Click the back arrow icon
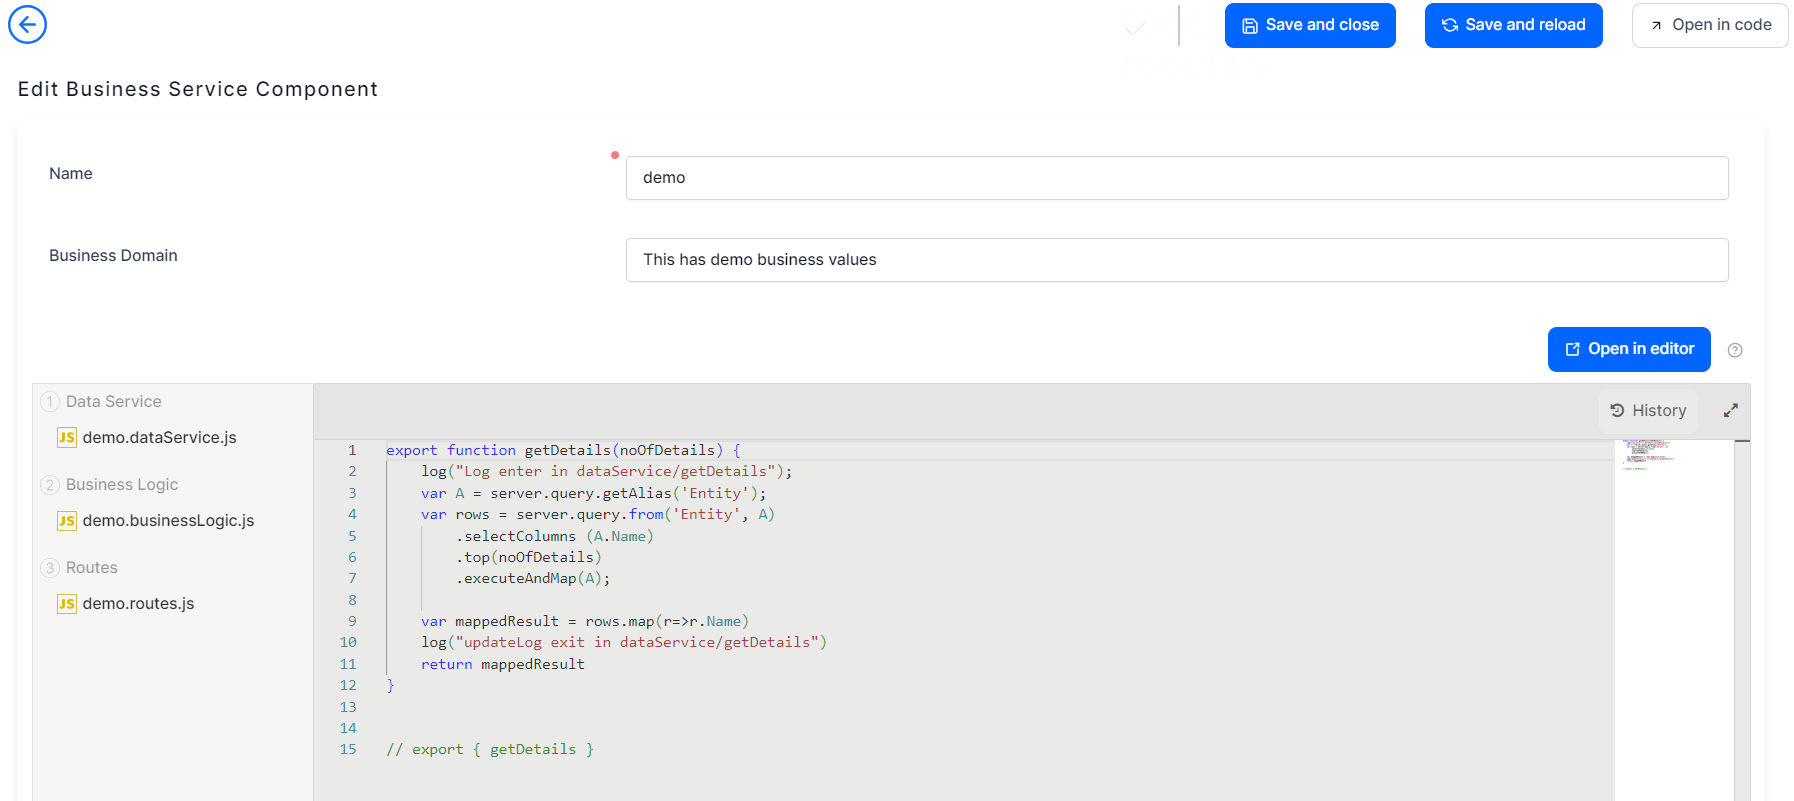Screen dimensions: 1794x801 click(x=27, y=25)
